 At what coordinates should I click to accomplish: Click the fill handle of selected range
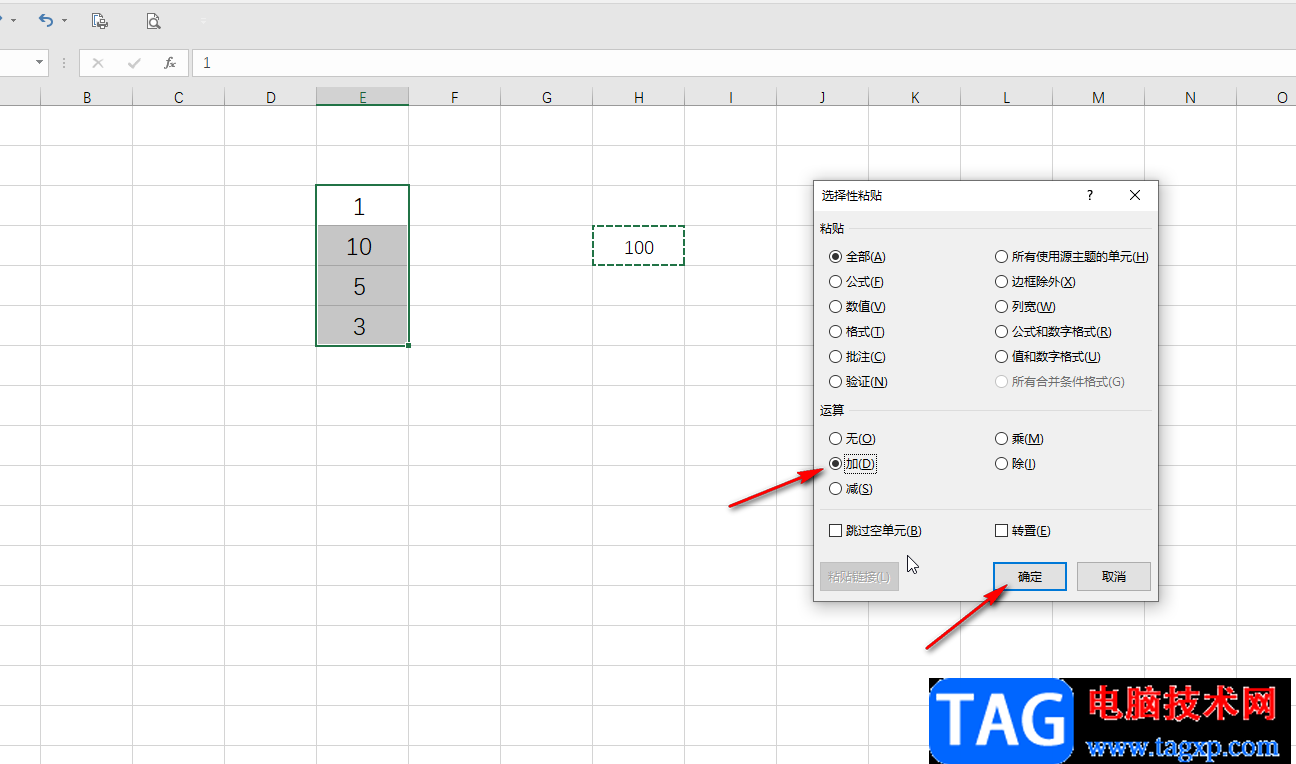point(409,346)
